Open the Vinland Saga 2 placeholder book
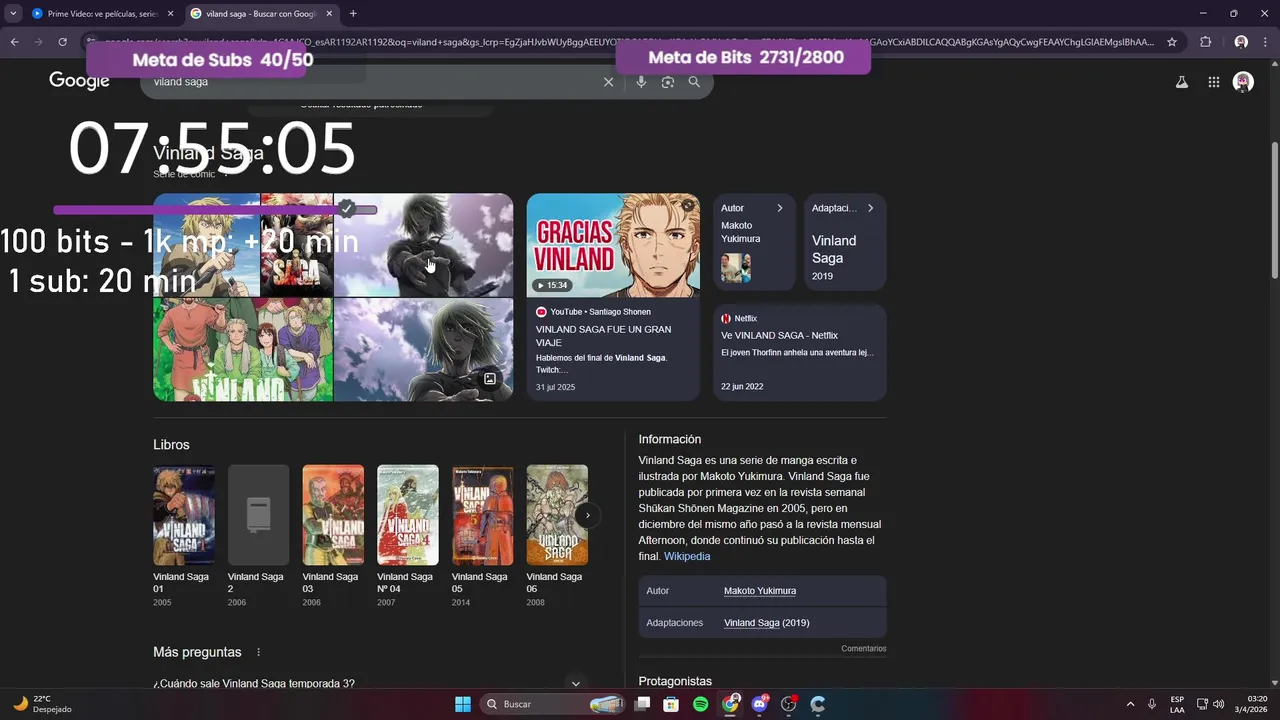 point(258,515)
